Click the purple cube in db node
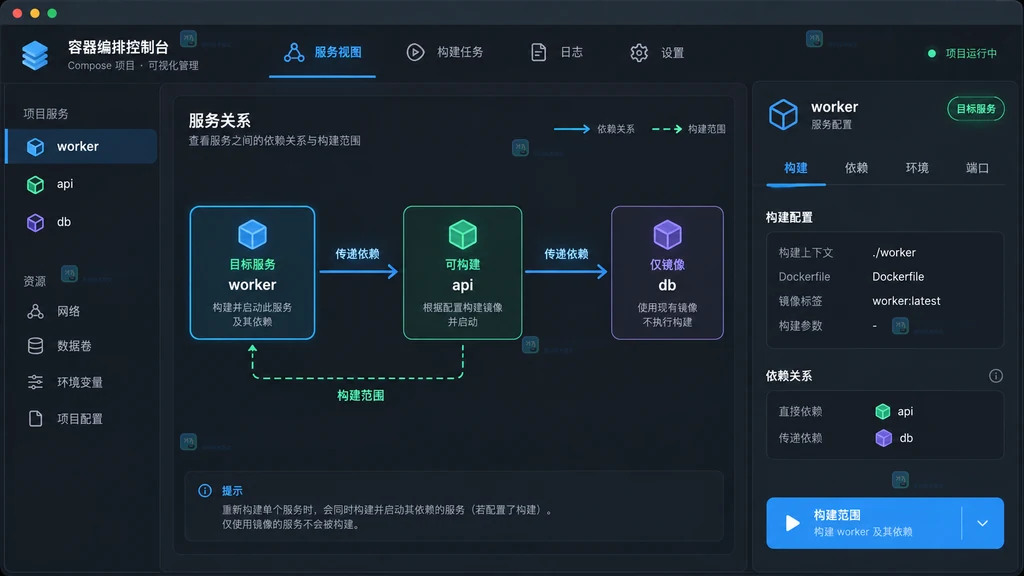Image resolution: width=1024 pixels, height=576 pixels. click(667, 235)
